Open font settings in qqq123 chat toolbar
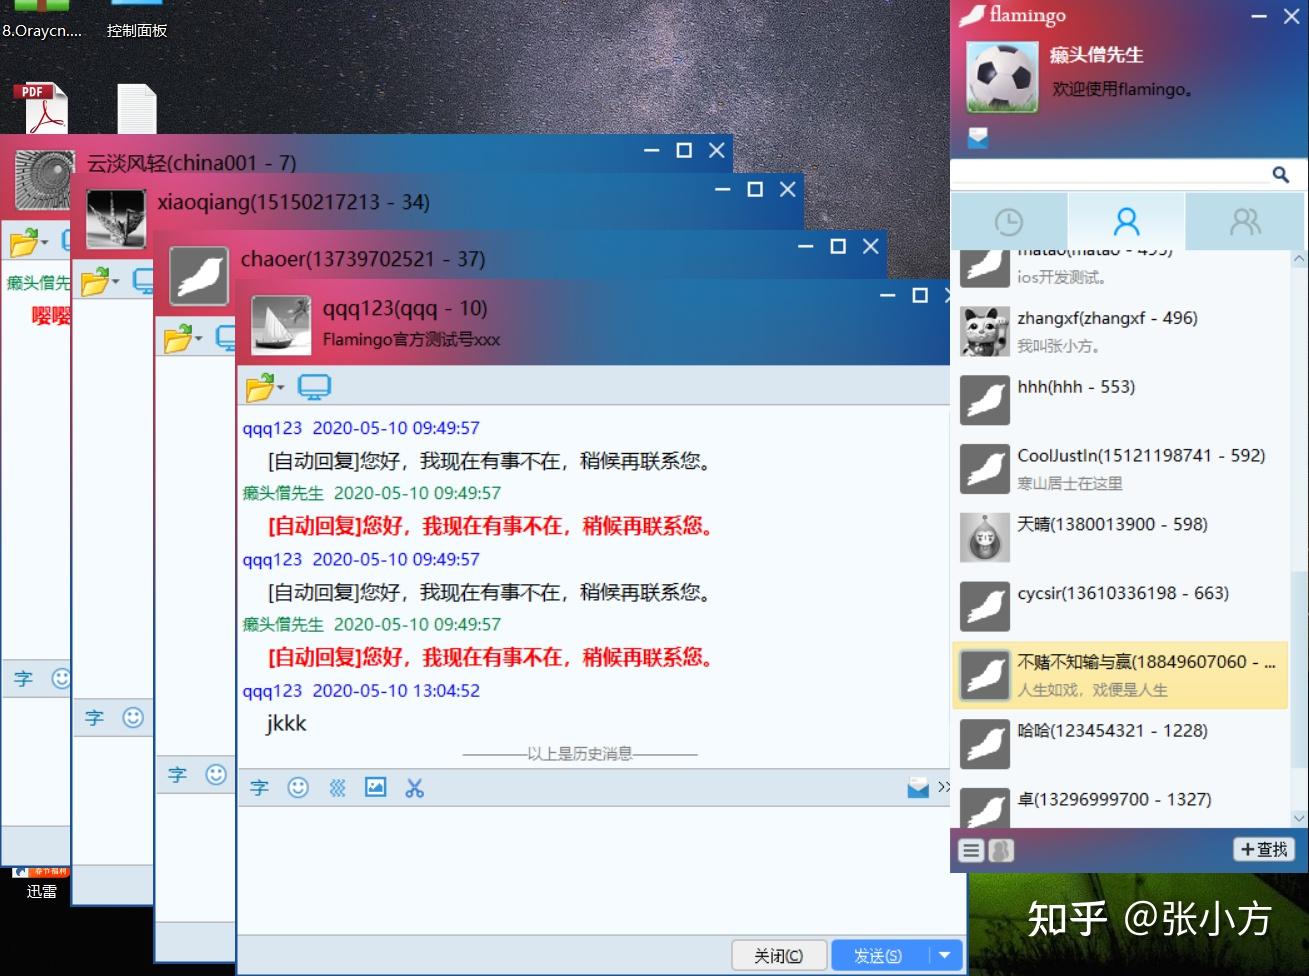Viewport: 1309px width, 976px height. click(x=260, y=788)
